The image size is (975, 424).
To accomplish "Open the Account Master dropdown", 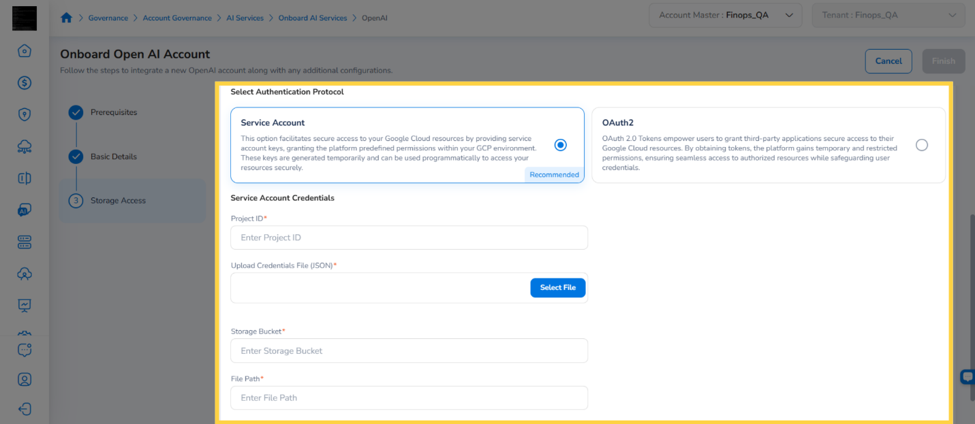I will [726, 16].
